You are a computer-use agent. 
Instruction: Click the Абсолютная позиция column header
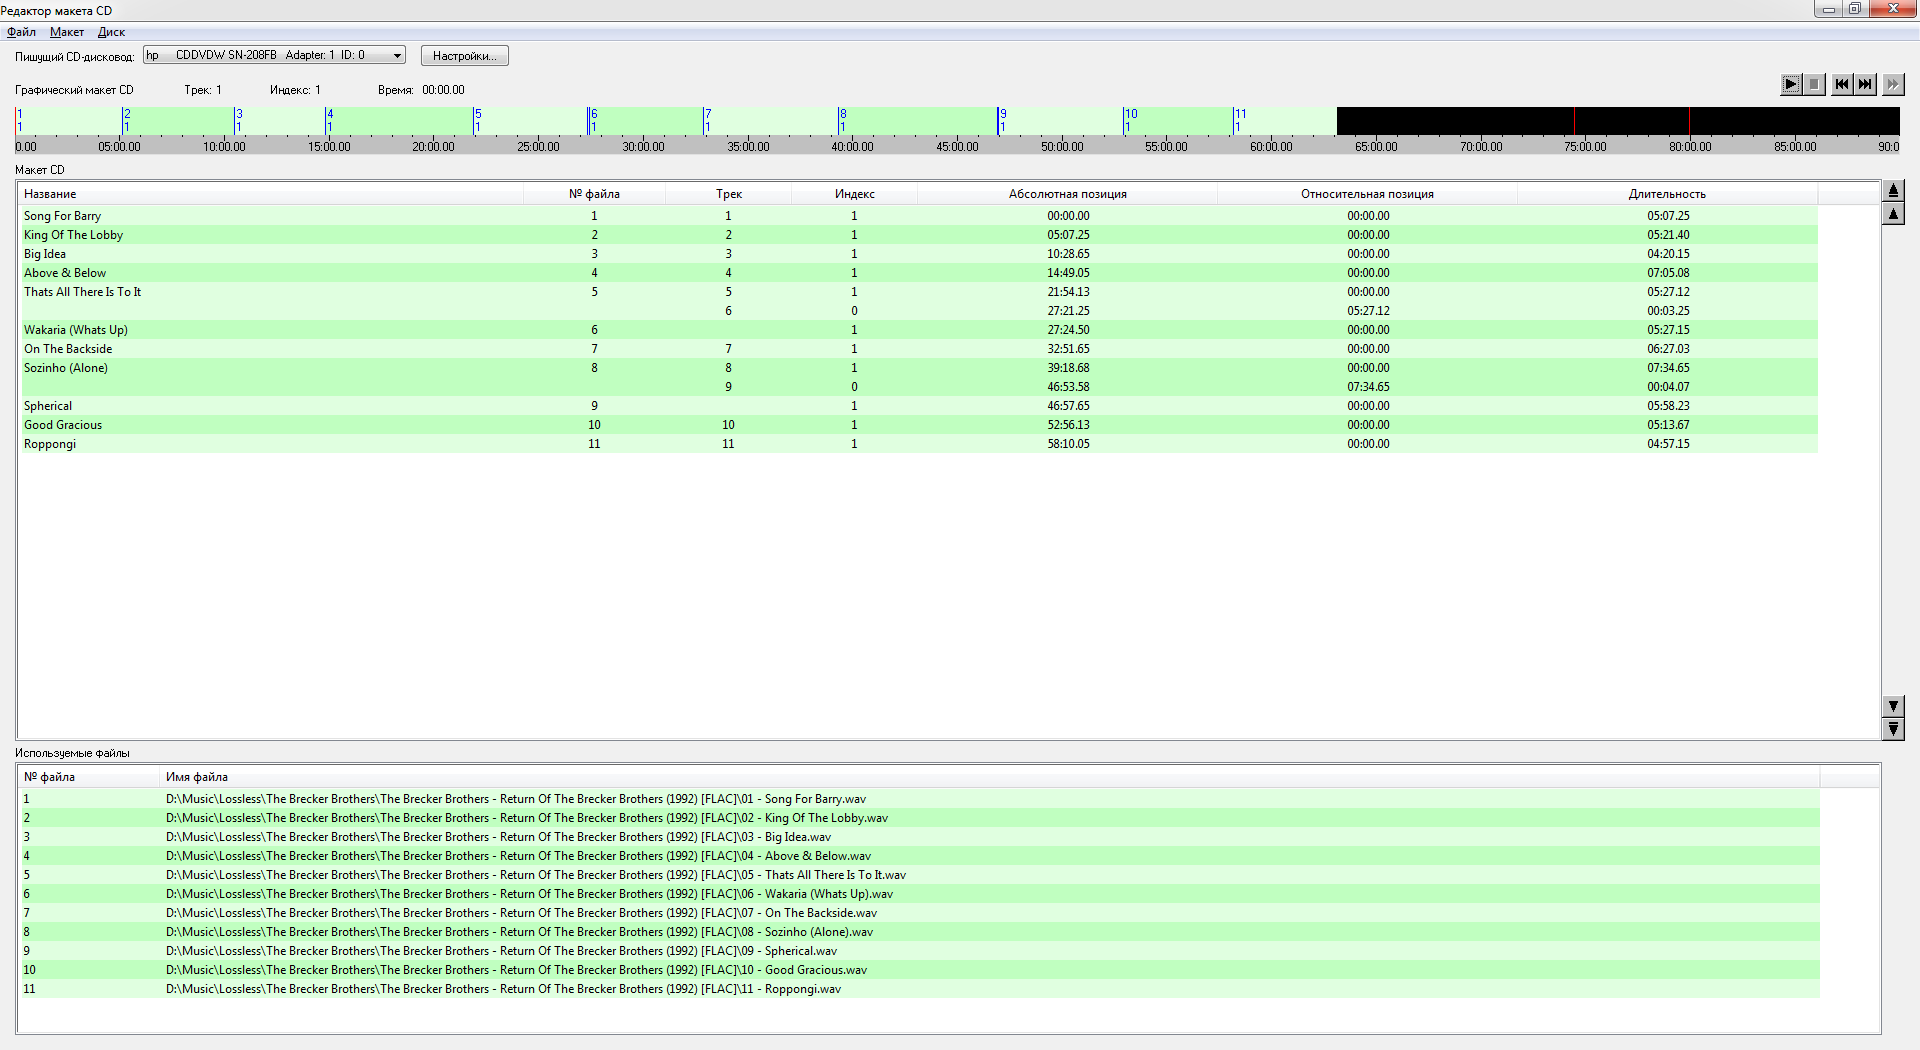tap(1067, 194)
